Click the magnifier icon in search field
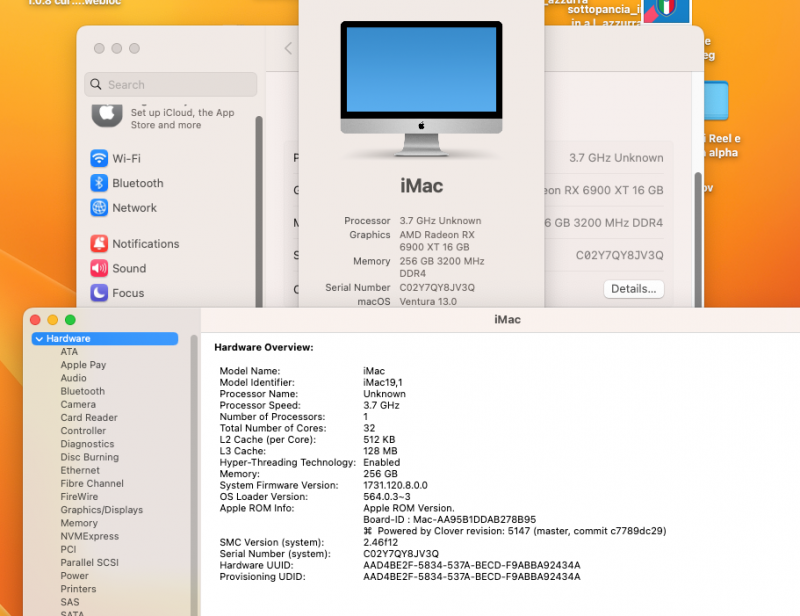 [96, 84]
